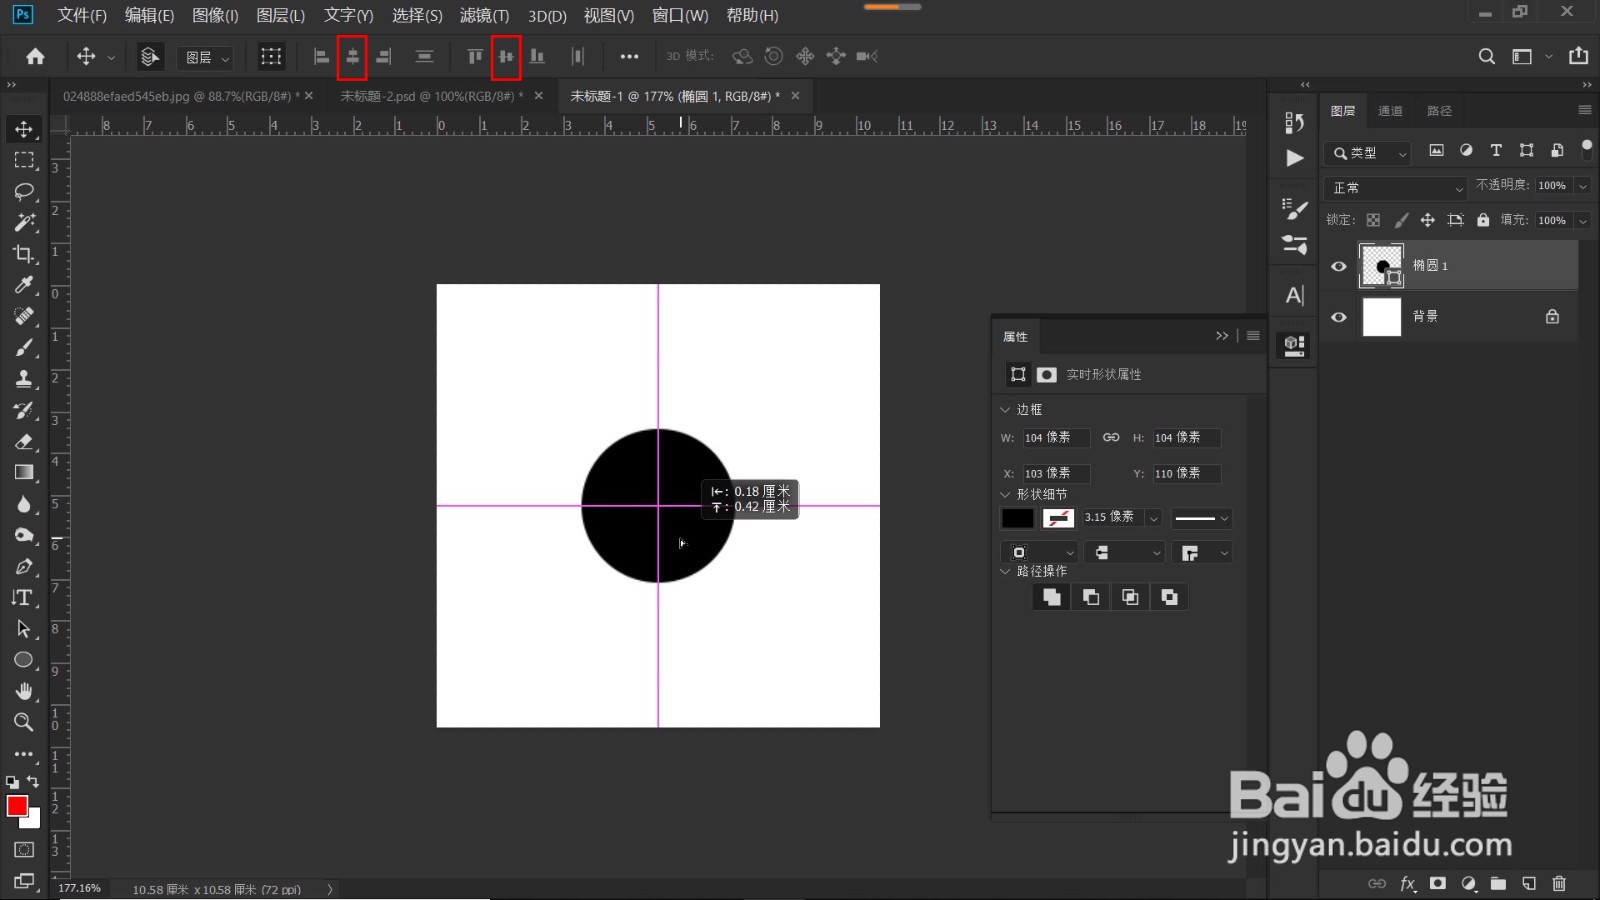
Task: Switch to 路径 tab
Action: tap(1439, 111)
